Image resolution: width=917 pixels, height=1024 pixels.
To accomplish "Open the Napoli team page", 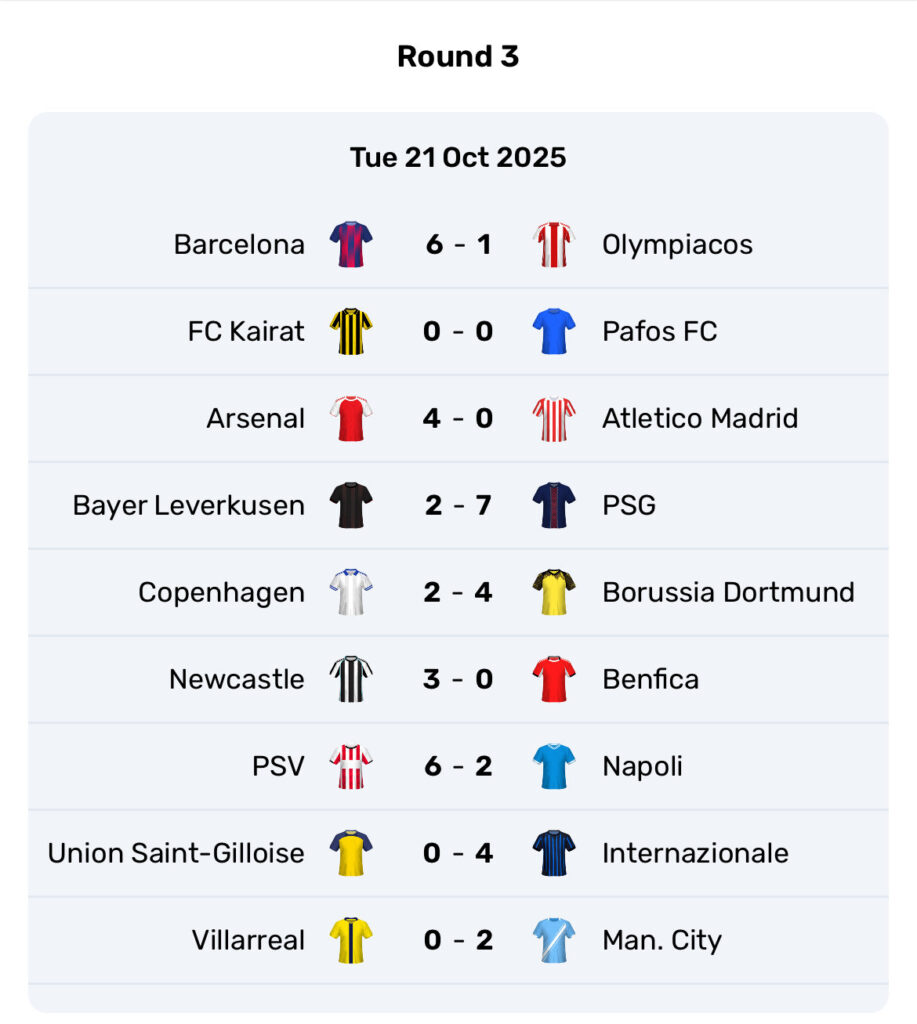I will (642, 766).
